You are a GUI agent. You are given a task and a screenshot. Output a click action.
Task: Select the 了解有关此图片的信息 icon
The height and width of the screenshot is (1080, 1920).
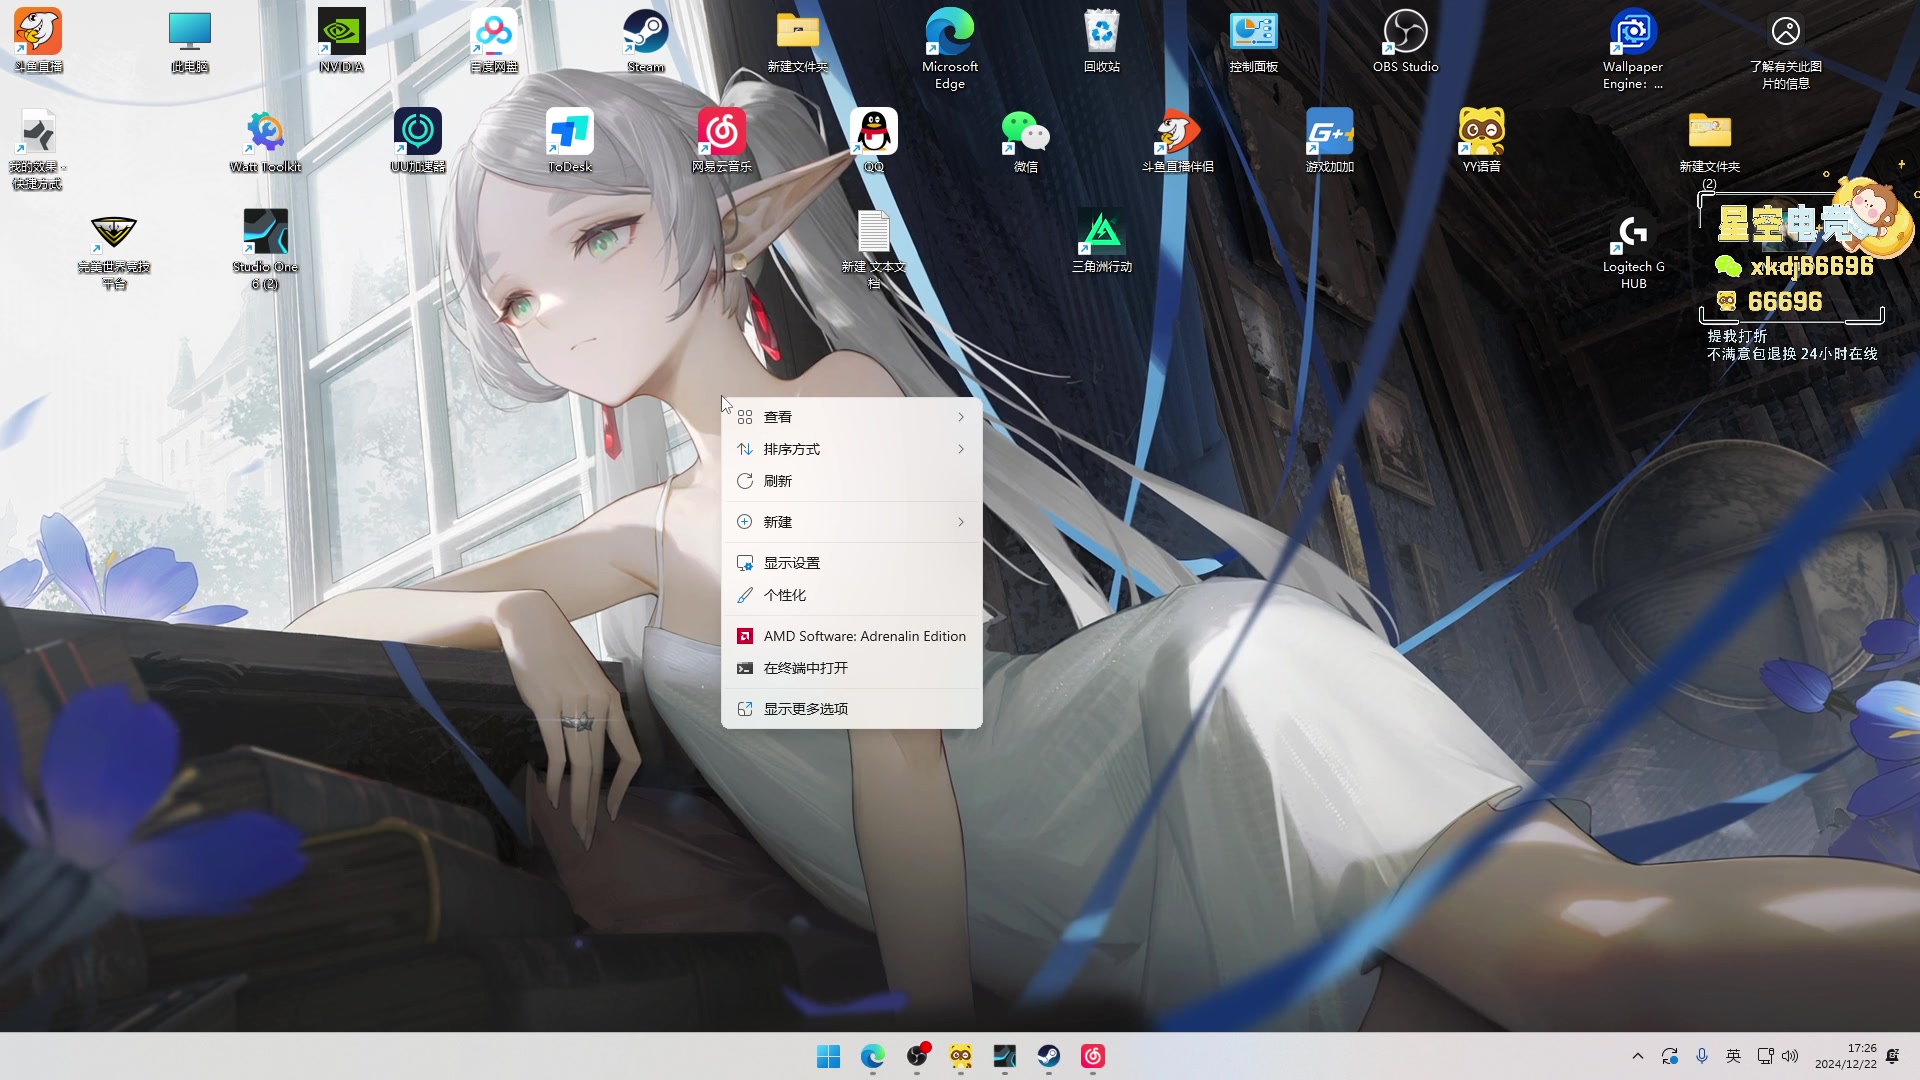click(1786, 49)
